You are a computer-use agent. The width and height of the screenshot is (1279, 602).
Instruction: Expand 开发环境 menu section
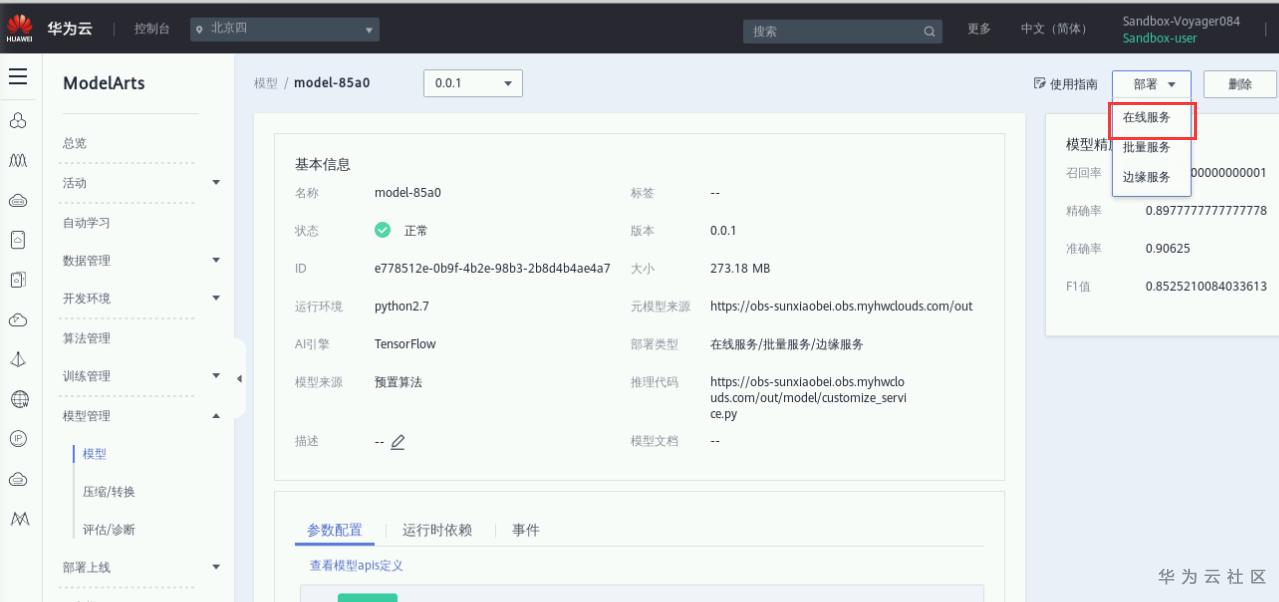[216, 298]
